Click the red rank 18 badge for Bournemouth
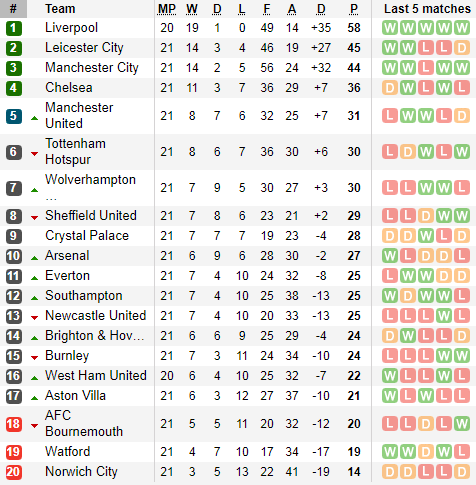This screenshot has height=485, width=476. (14, 424)
